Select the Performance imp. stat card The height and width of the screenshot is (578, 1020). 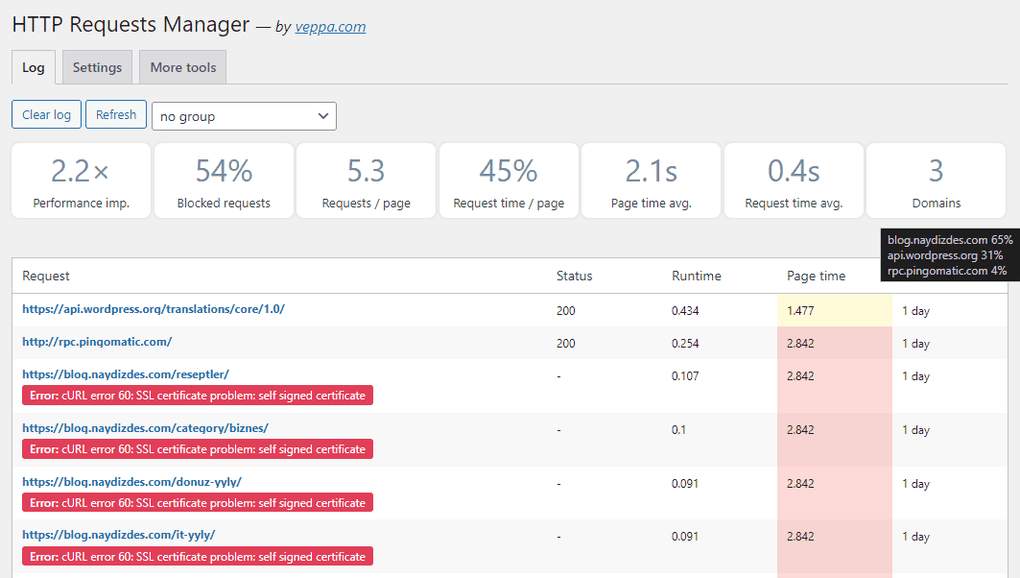[80, 180]
